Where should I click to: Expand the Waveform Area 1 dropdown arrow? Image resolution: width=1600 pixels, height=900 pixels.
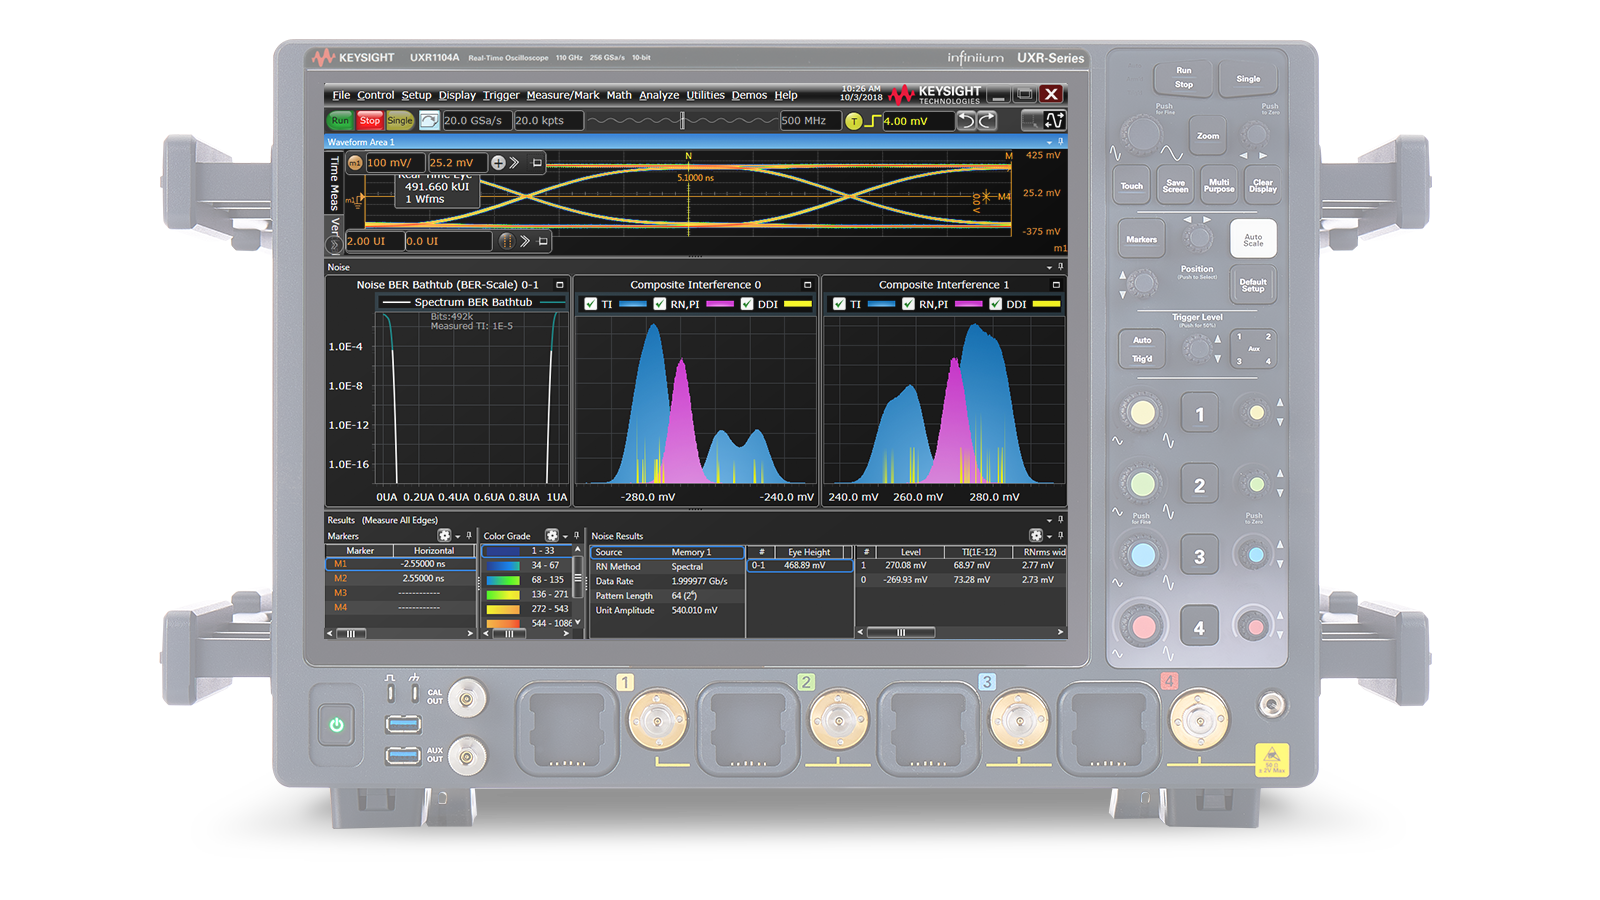tap(1049, 142)
